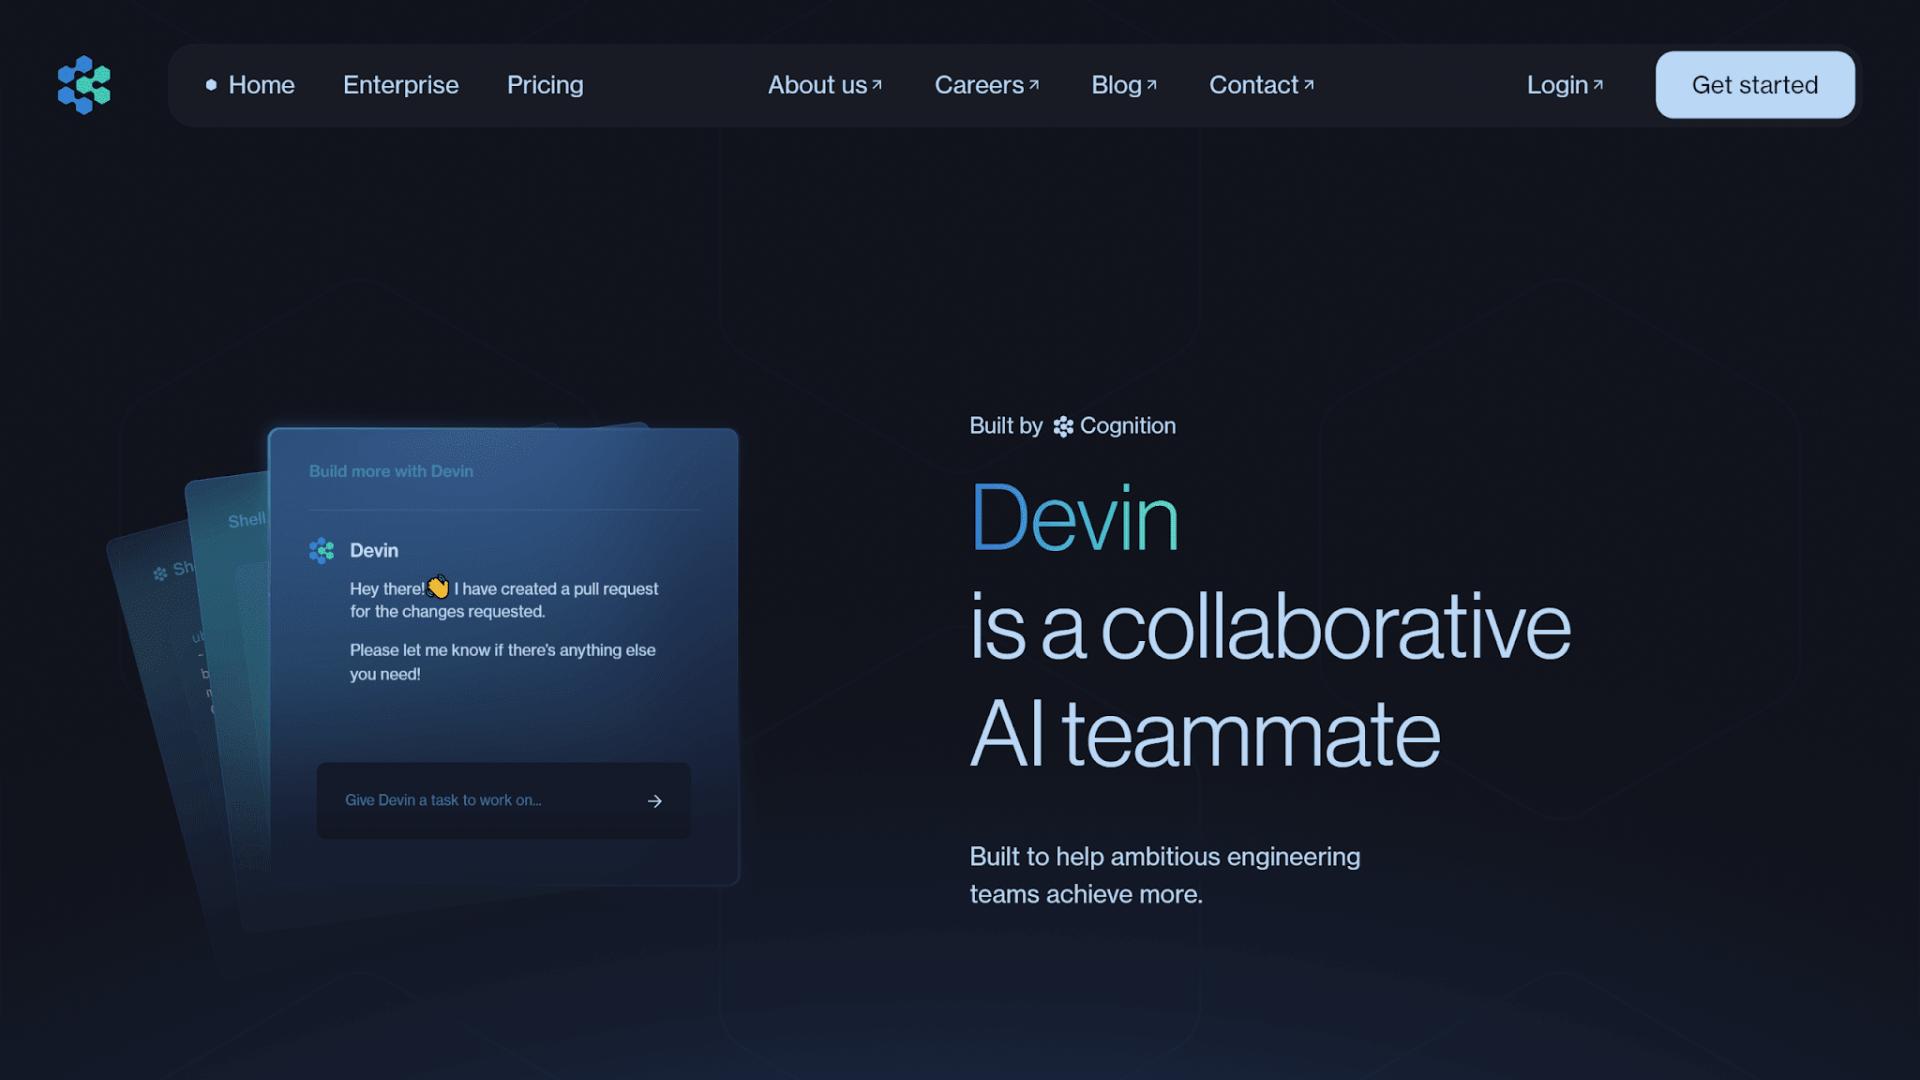Visit the Blog link

coord(1116,85)
